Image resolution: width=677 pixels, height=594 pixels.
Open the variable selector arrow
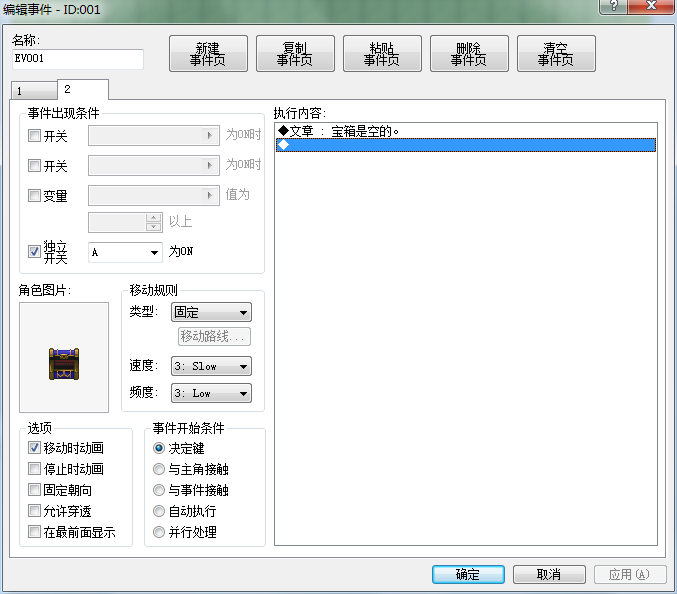(210, 196)
